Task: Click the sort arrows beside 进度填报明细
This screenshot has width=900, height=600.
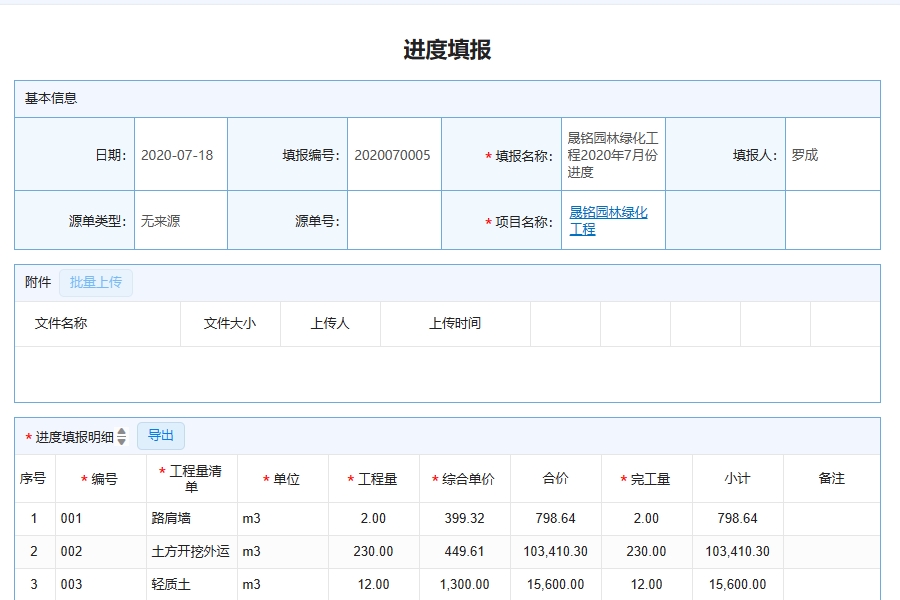Action: [121, 436]
